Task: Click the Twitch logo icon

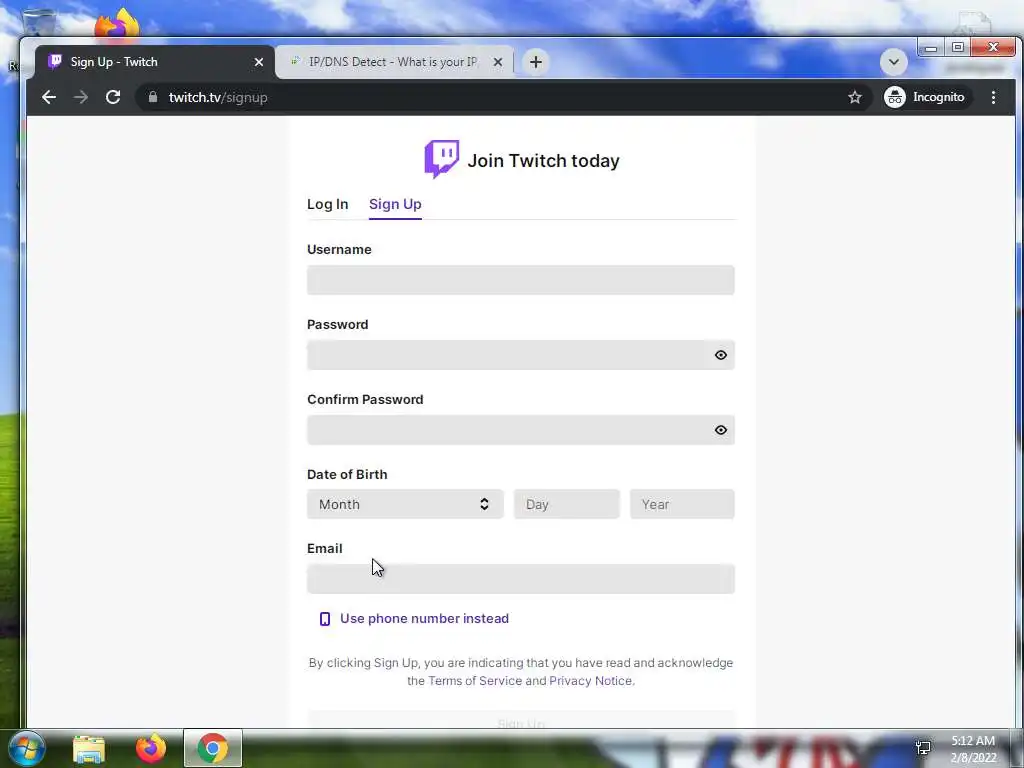Action: (441, 159)
